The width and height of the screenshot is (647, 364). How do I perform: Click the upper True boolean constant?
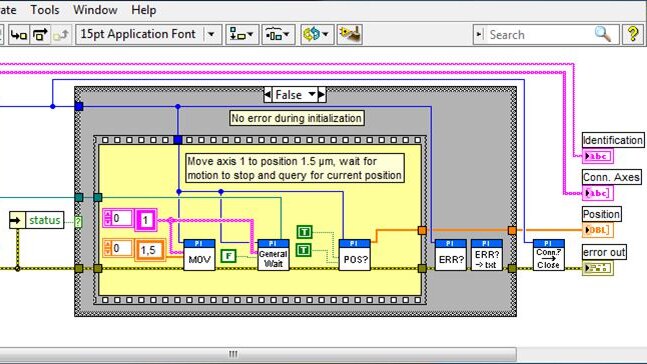pyautogui.click(x=304, y=232)
